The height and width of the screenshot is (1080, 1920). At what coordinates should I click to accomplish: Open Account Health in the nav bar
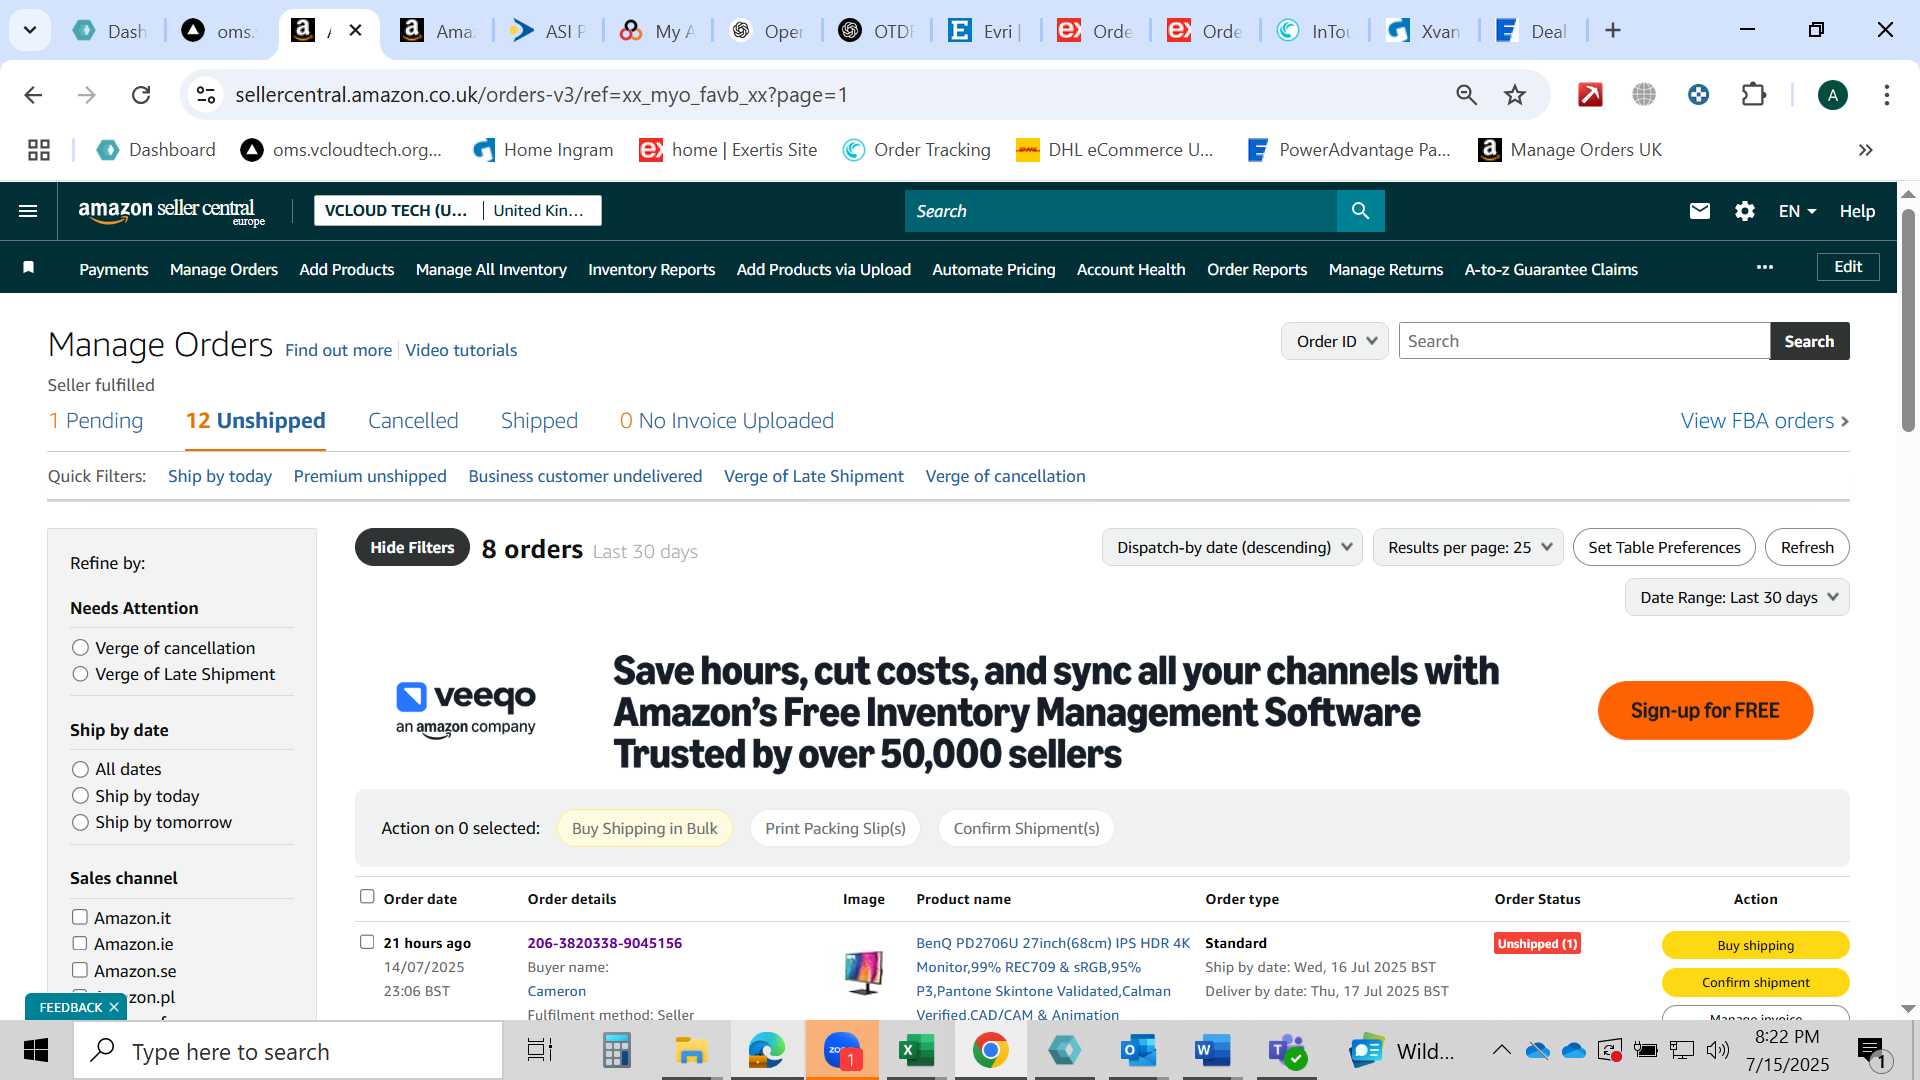(x=1131, y=269)
